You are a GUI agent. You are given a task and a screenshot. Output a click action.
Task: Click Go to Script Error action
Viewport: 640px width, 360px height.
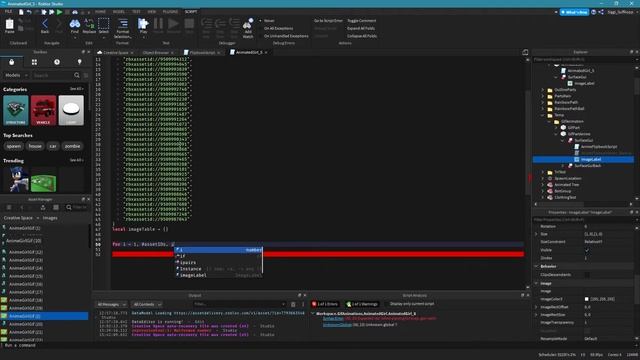point(328,20)
